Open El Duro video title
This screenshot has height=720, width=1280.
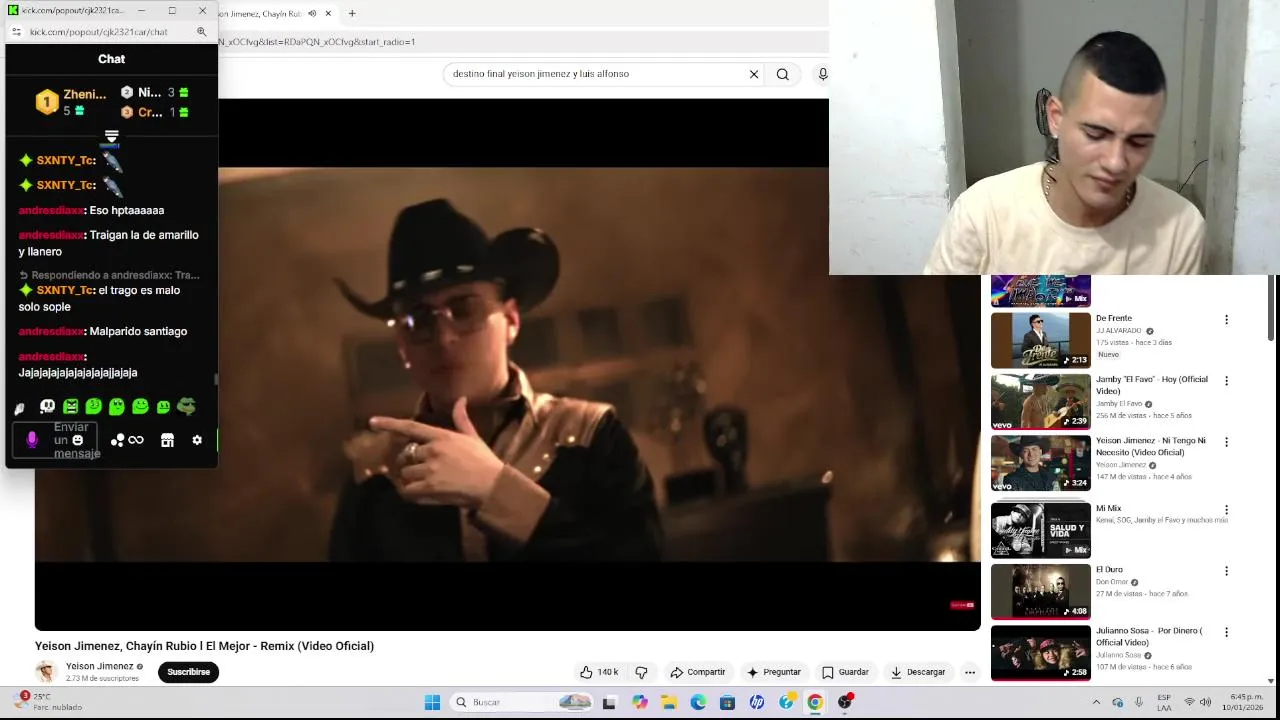[1109, 570]
